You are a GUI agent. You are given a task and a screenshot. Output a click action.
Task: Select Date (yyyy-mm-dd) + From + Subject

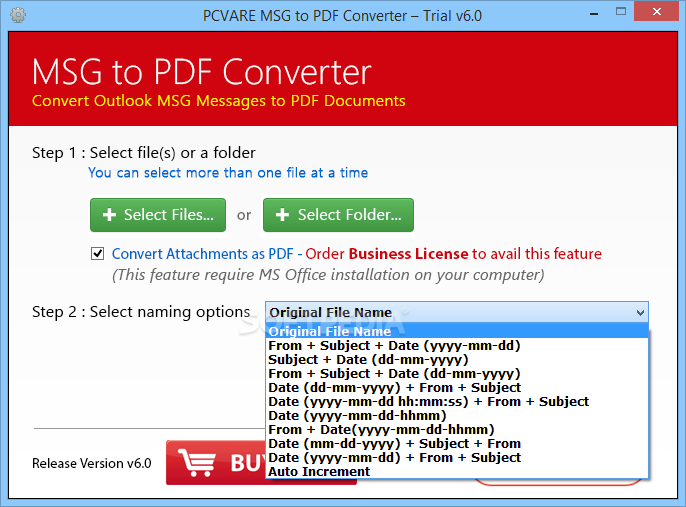(x=457, y=458)
